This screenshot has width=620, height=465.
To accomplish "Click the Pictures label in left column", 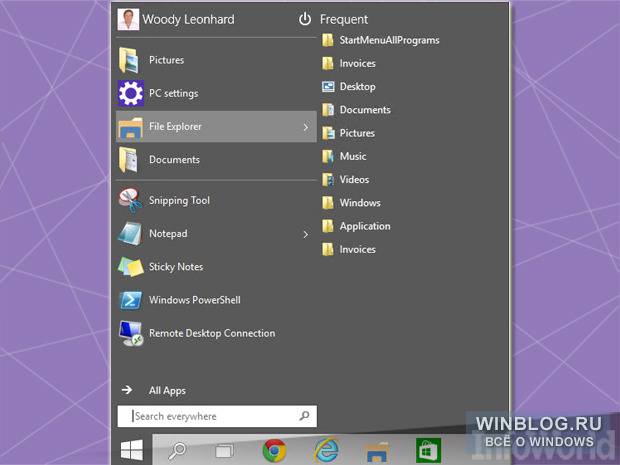I will click(x=166, y=60).
